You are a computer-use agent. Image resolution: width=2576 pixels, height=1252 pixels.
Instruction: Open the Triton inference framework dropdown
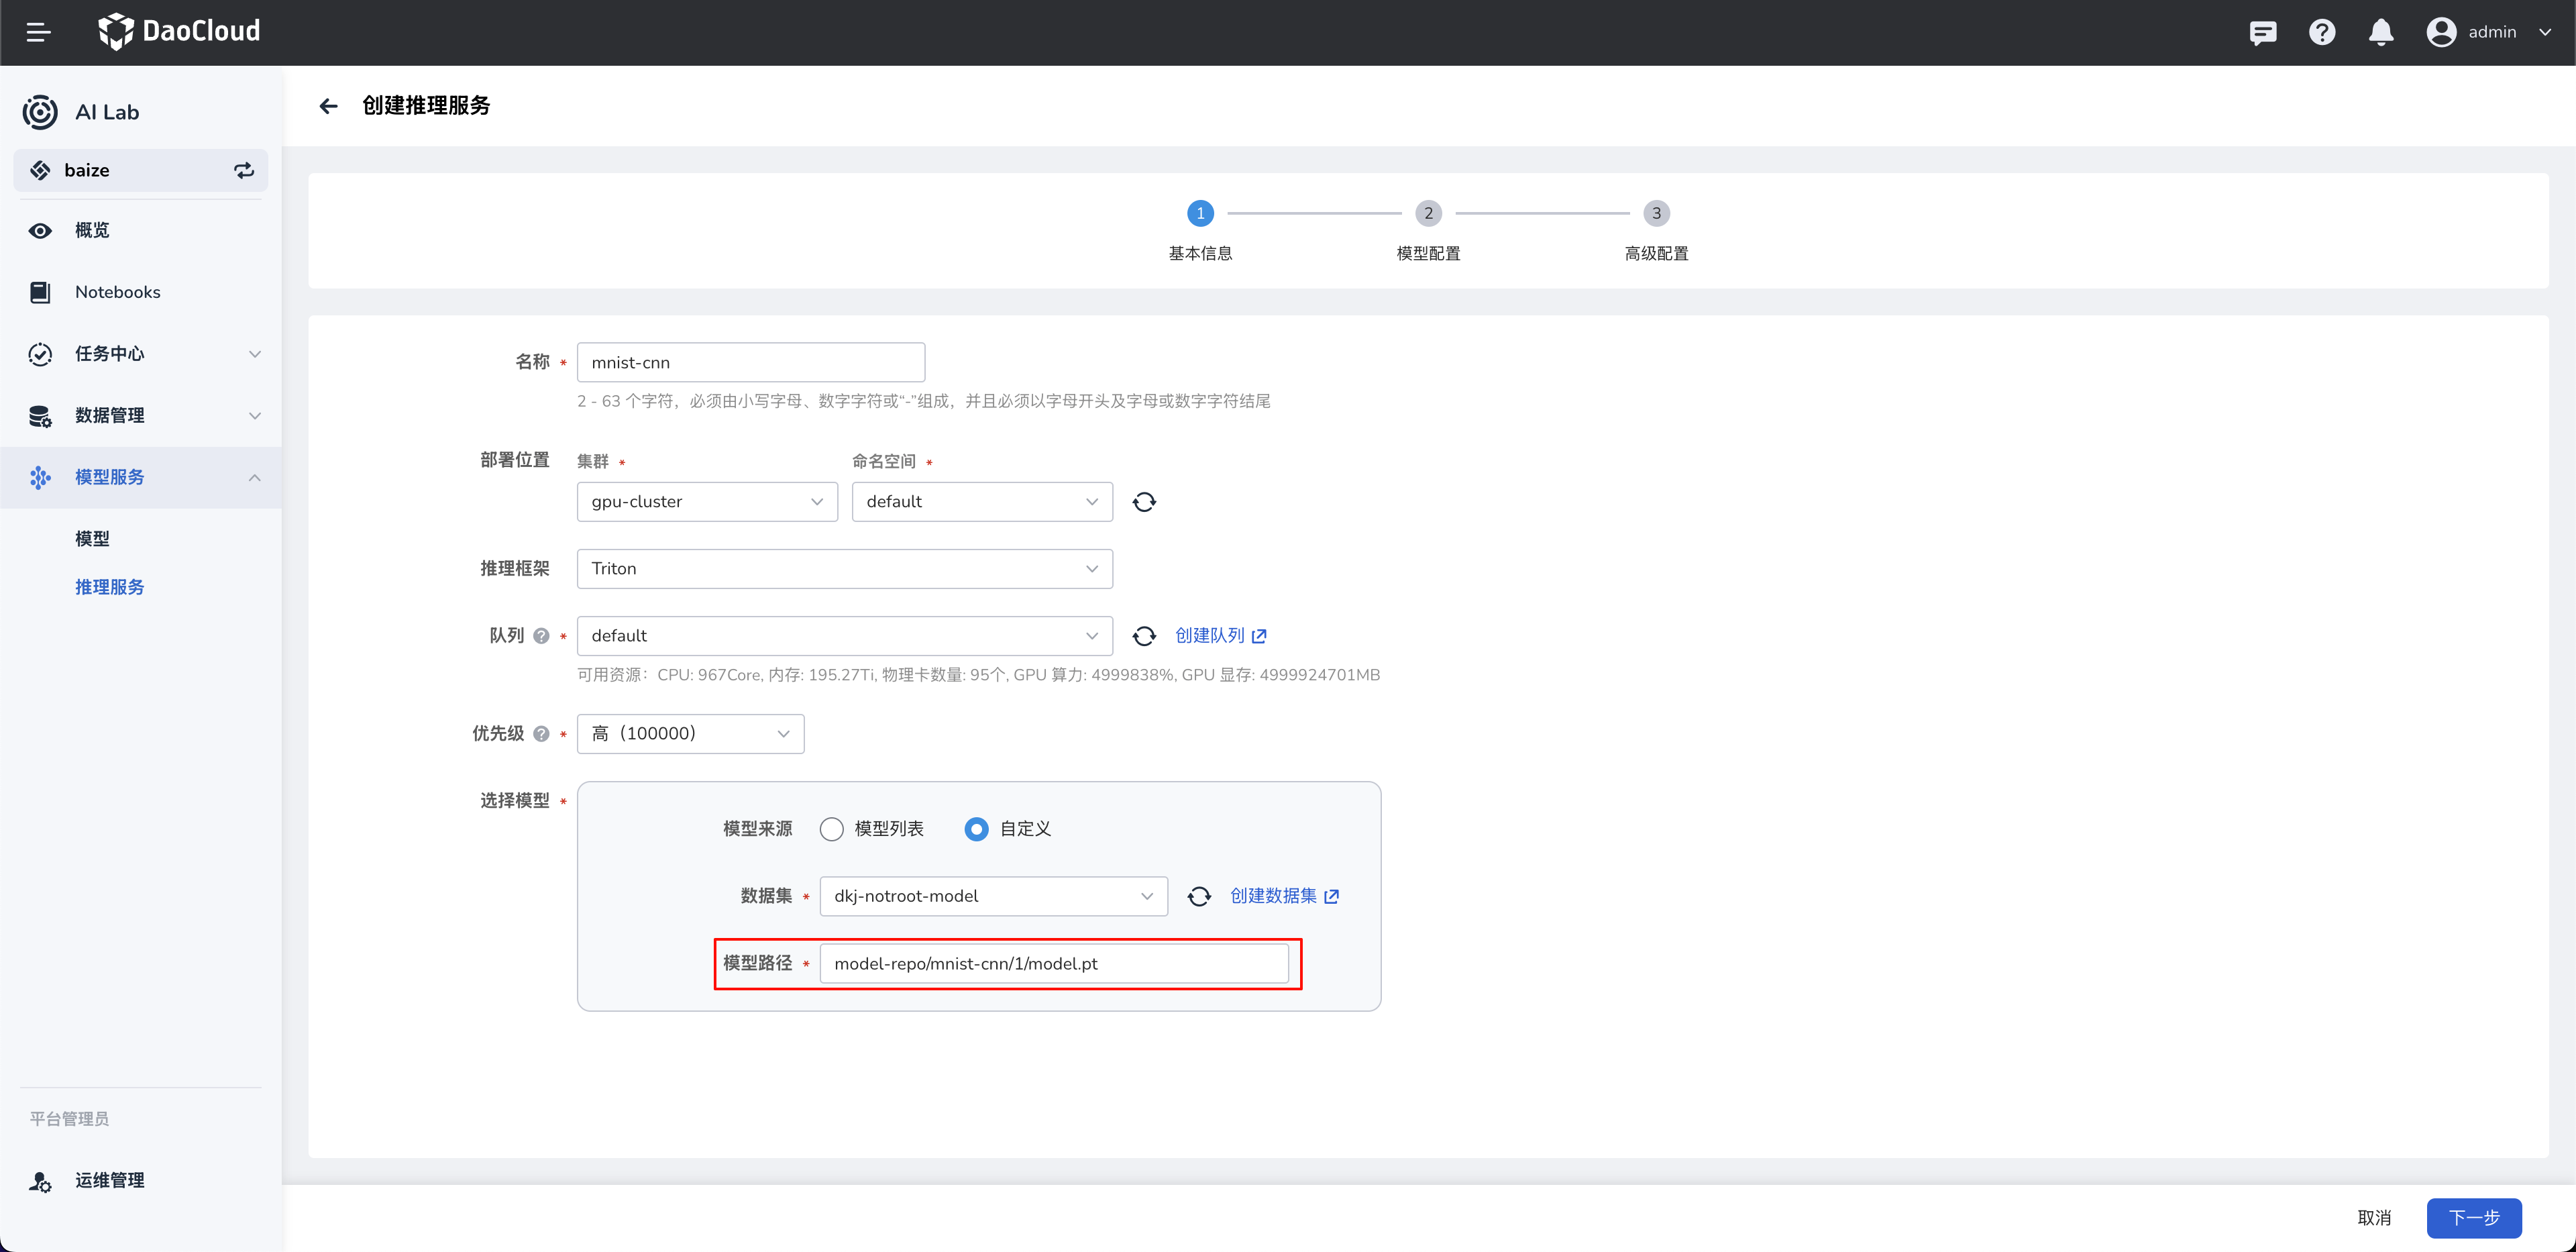tap(844, 569)
